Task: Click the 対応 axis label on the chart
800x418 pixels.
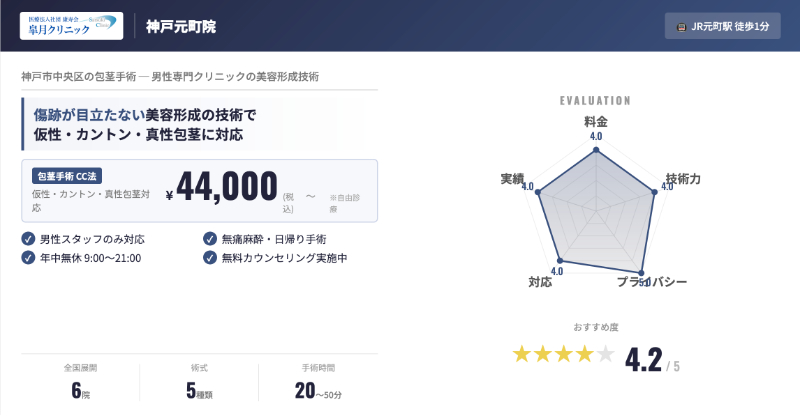Action: point(539,283)
